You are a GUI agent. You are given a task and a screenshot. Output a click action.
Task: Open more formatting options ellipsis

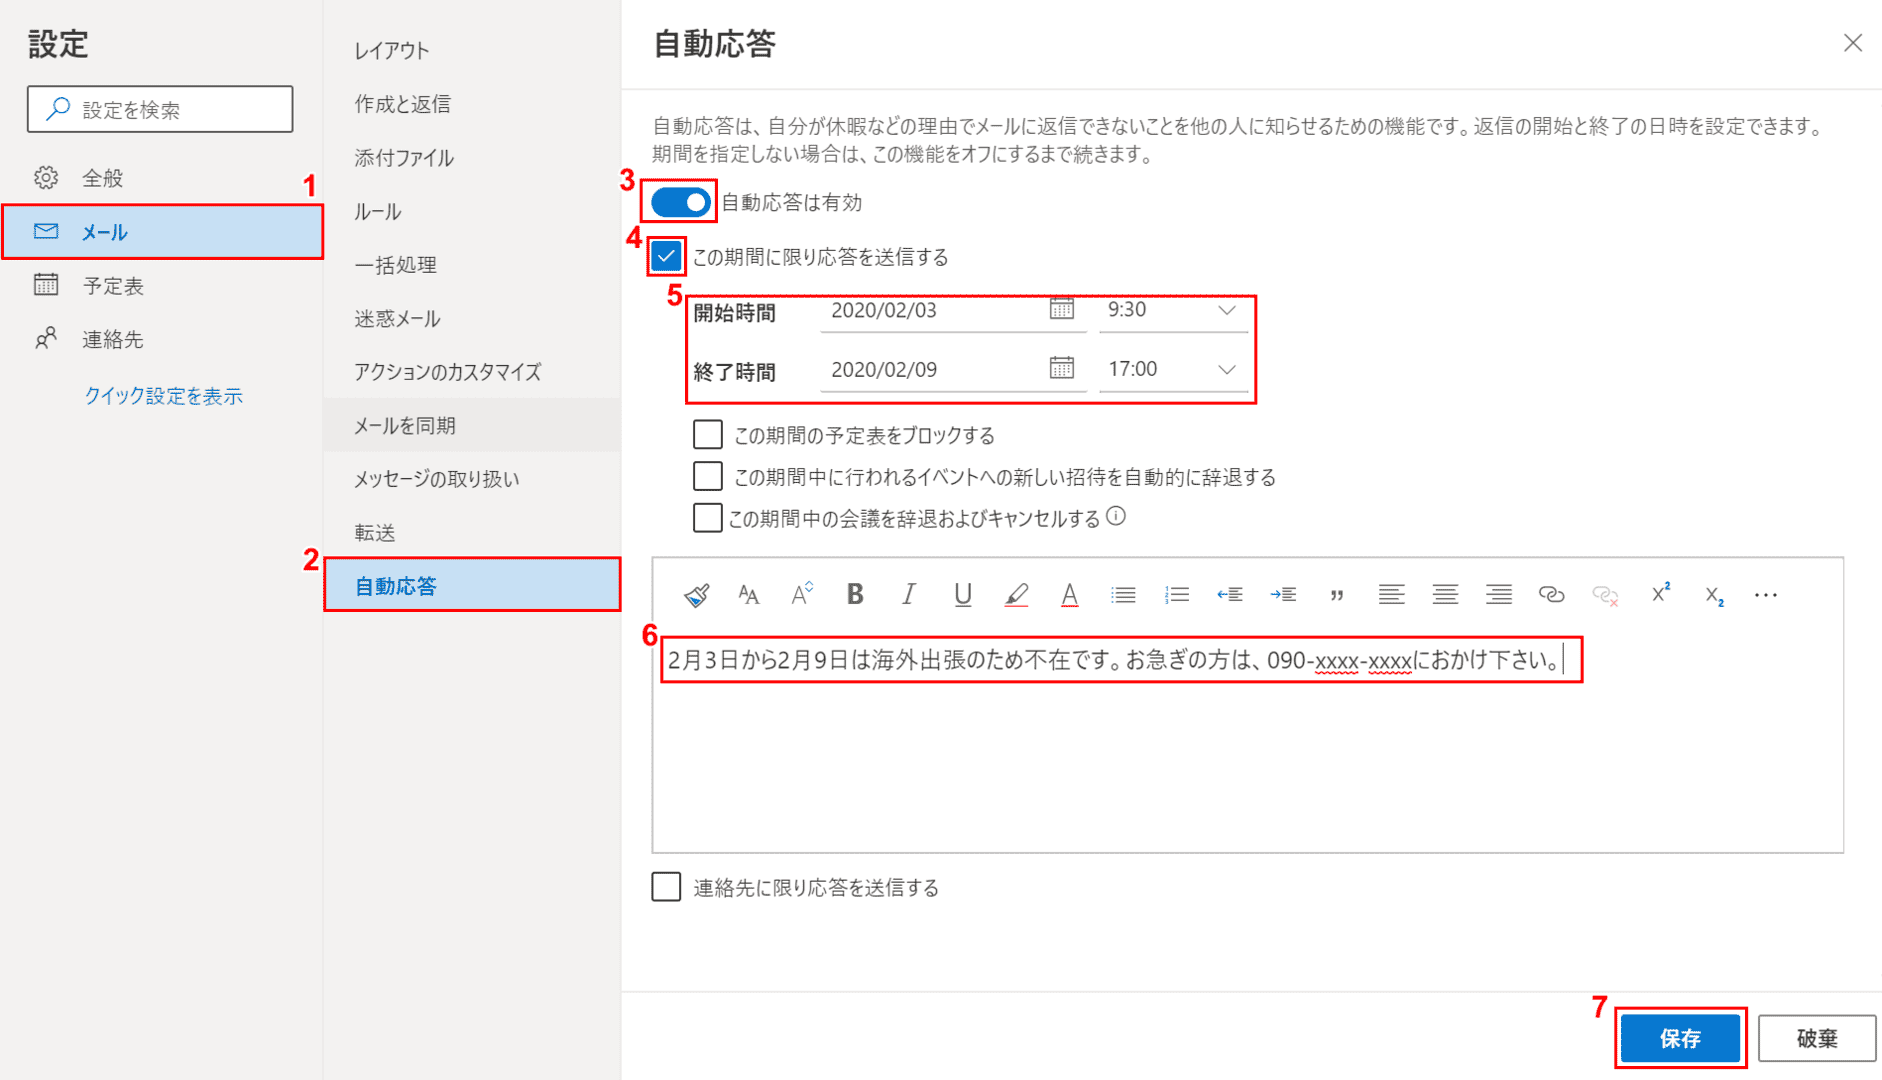(x=1766, y=595)
